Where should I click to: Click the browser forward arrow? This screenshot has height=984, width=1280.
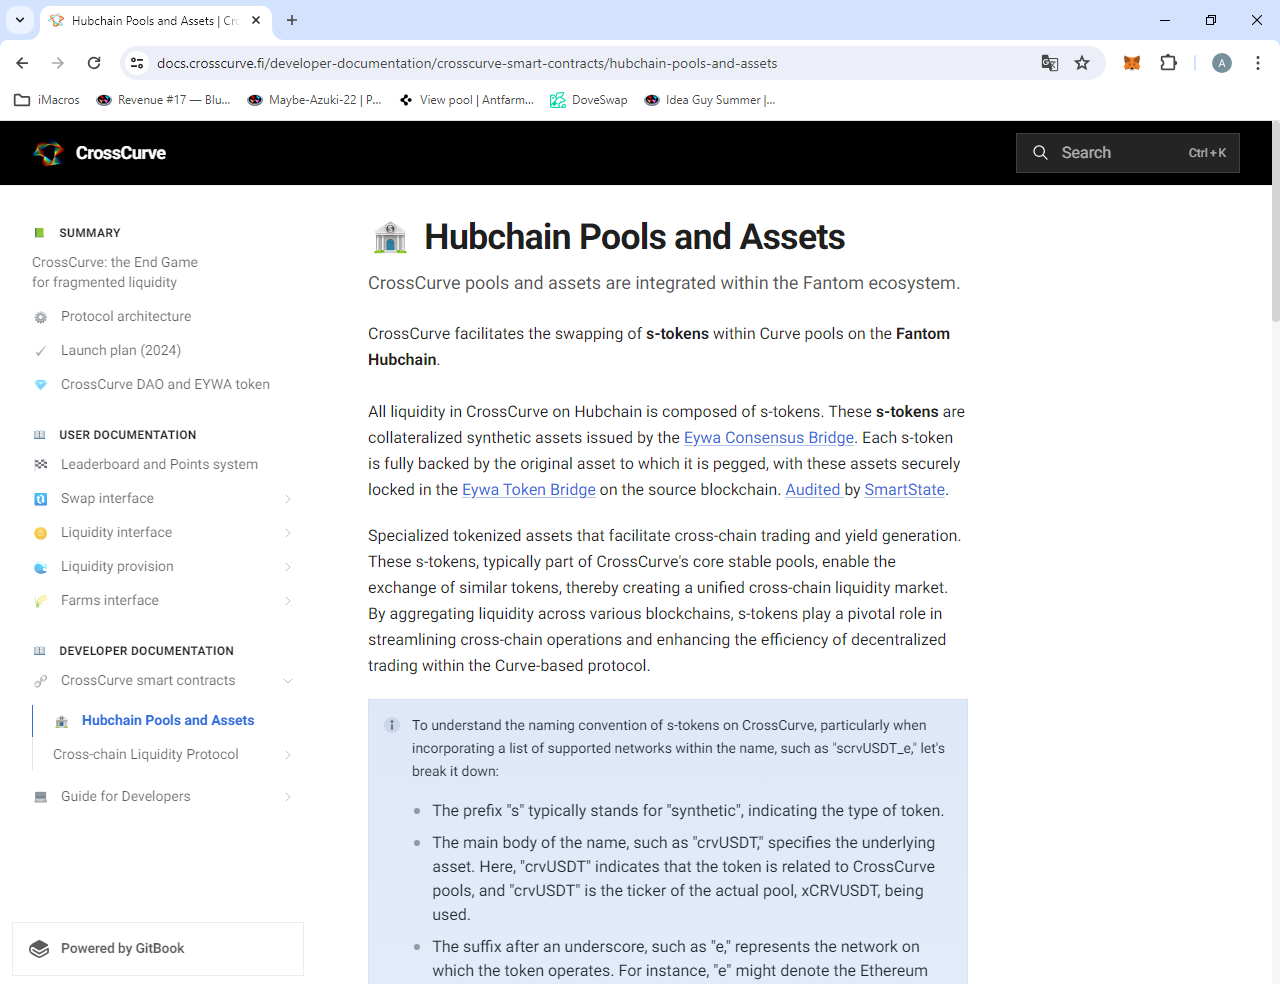[58, 63]
